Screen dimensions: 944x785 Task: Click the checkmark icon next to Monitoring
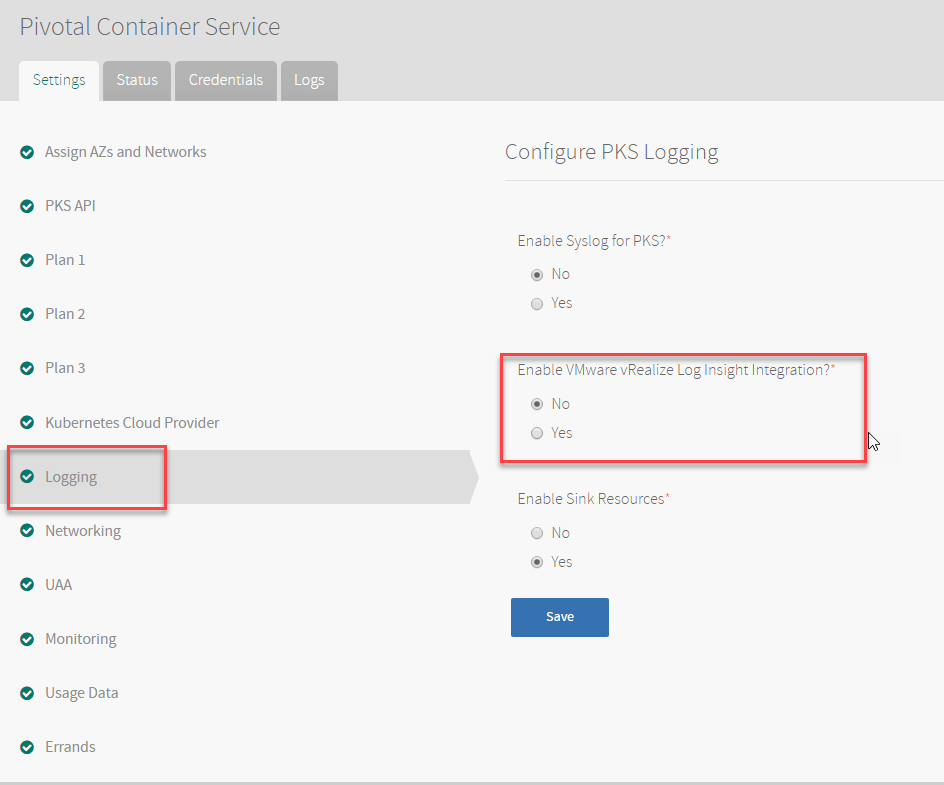(x=27, y=639)
